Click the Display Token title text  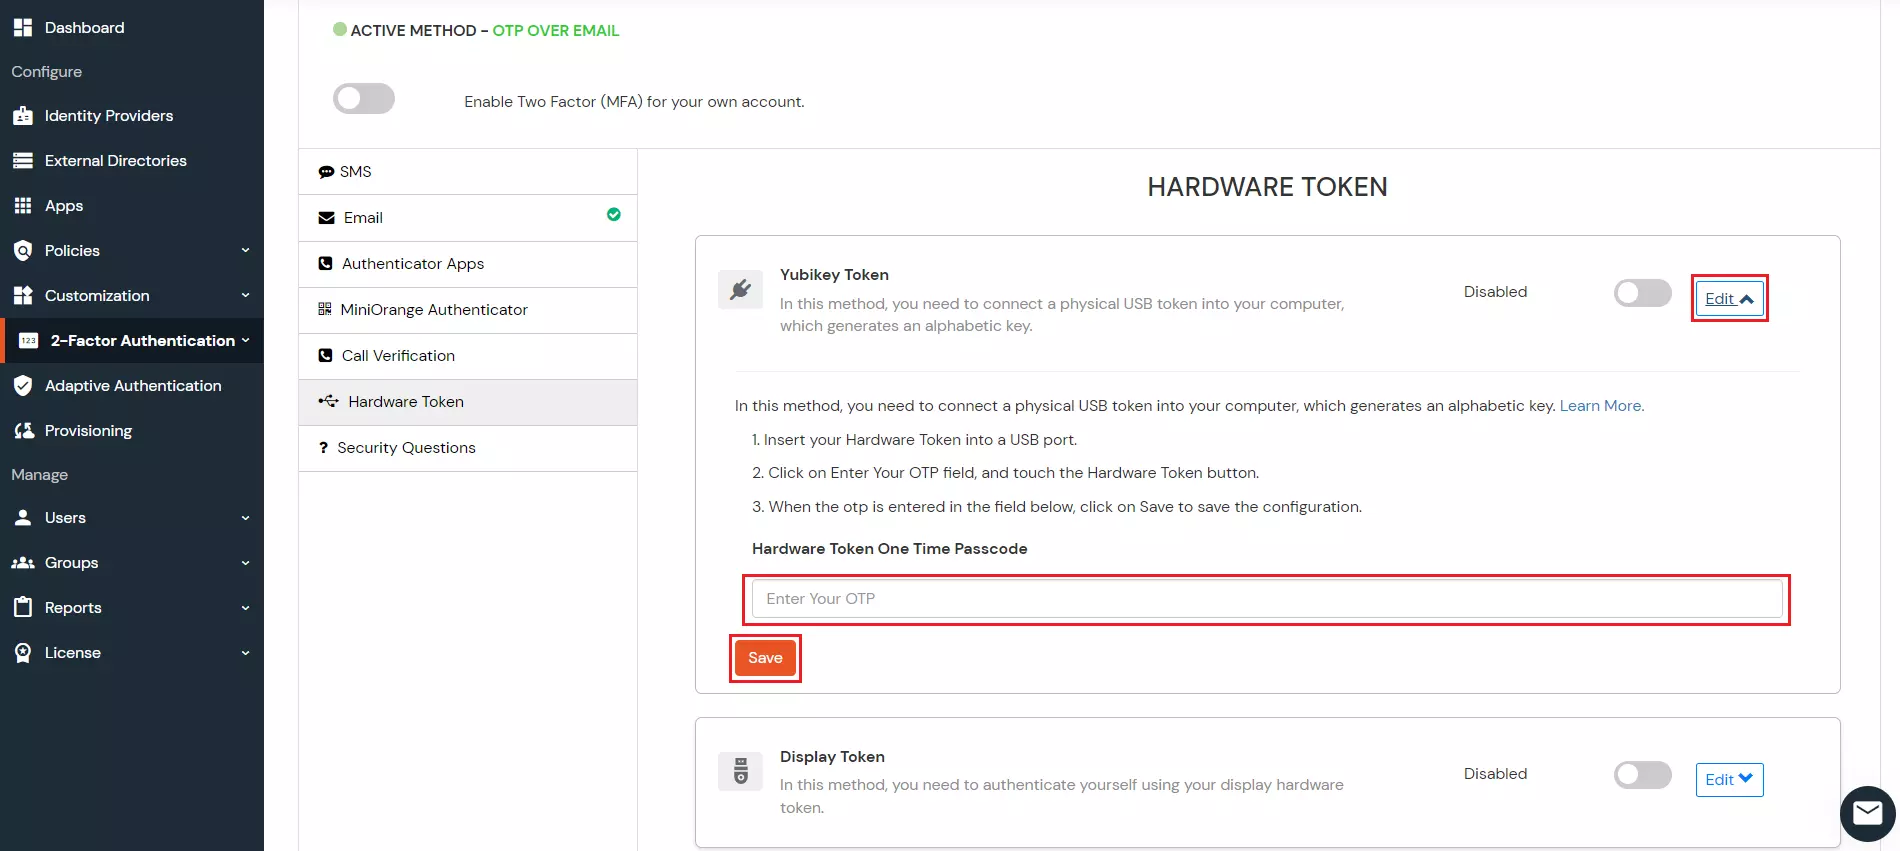click(x=832, y=757)
